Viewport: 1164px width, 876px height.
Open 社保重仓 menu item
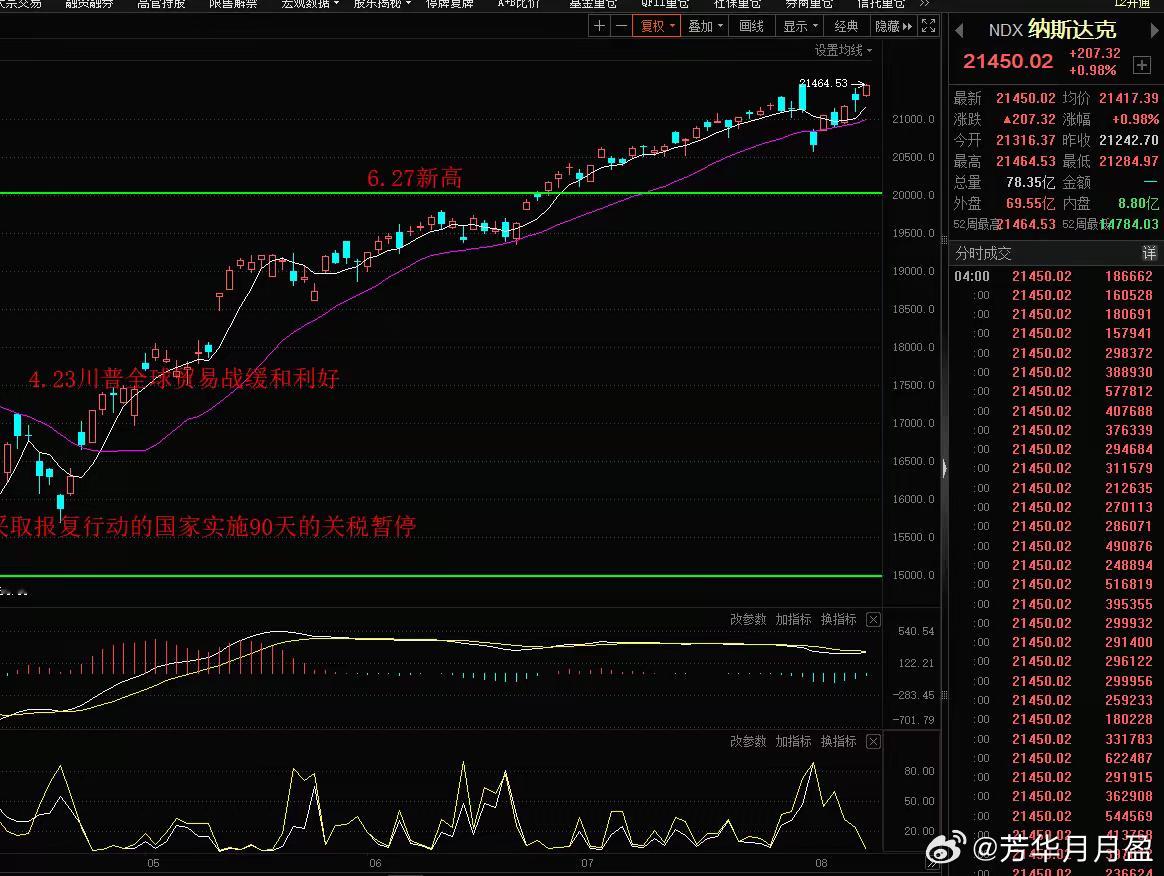coord(737,4)
